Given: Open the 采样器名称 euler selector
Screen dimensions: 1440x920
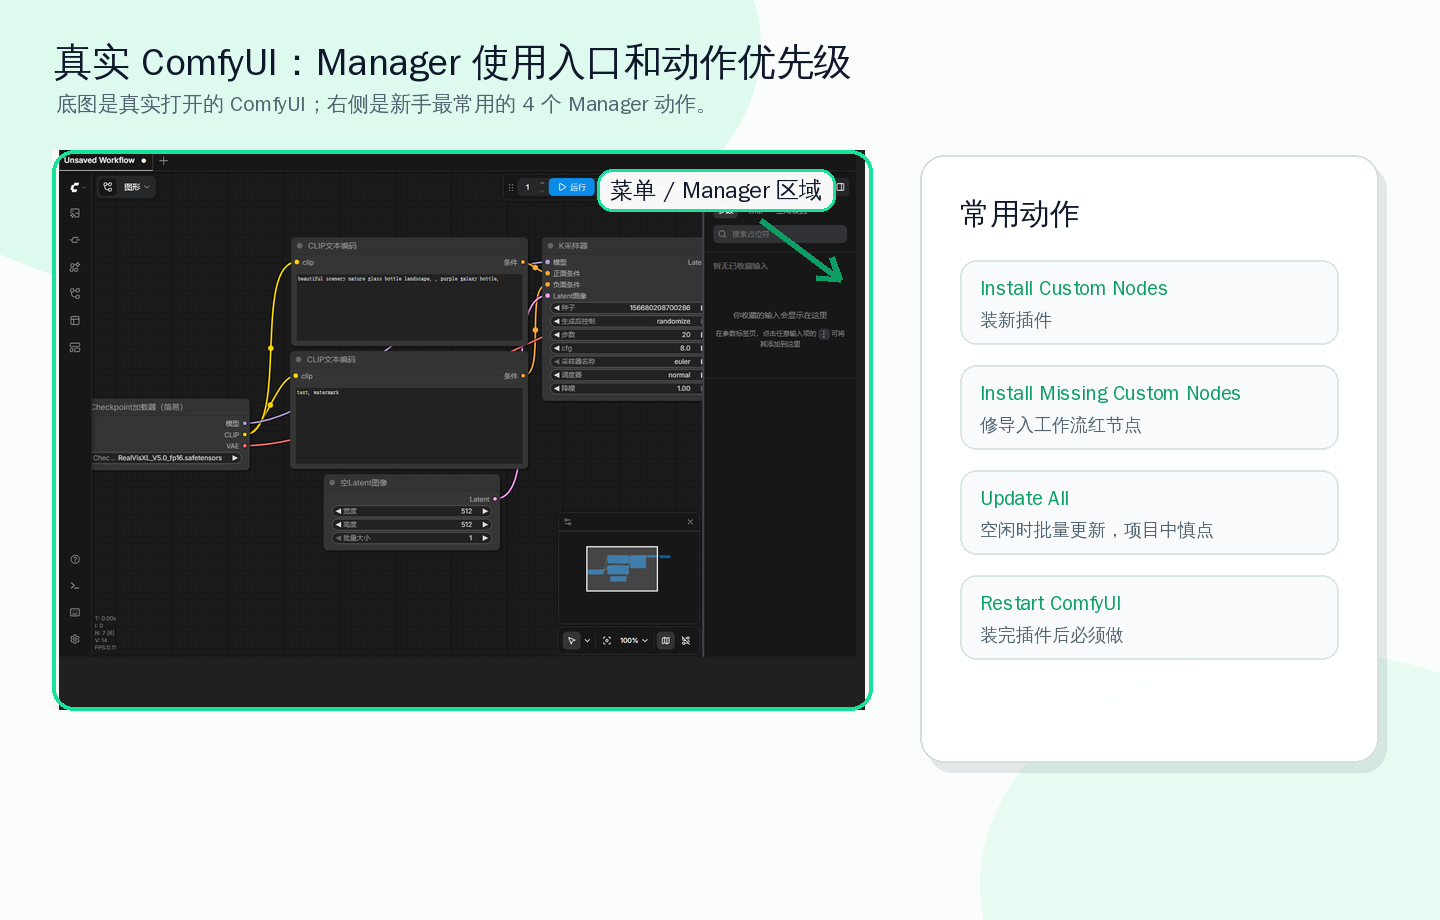Looking at the screenshot, I should click(627, 362).
